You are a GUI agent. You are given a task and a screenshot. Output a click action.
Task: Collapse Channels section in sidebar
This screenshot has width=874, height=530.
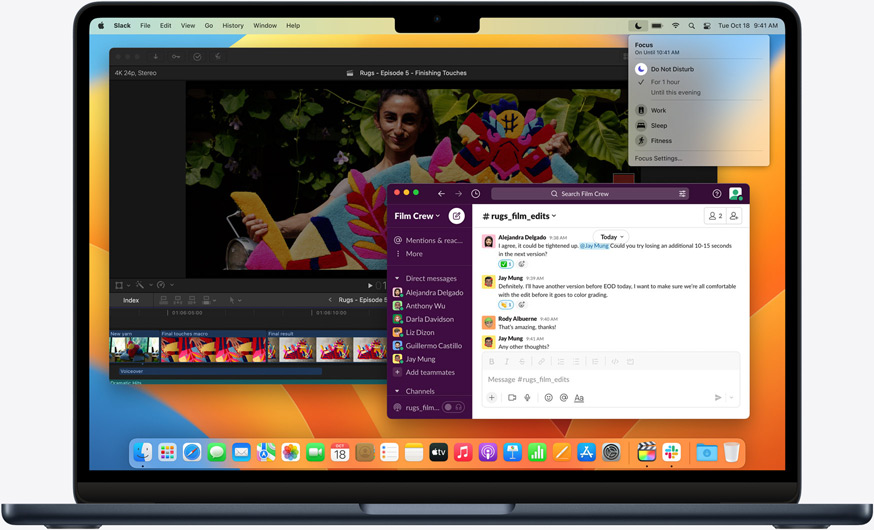point(397,391)
